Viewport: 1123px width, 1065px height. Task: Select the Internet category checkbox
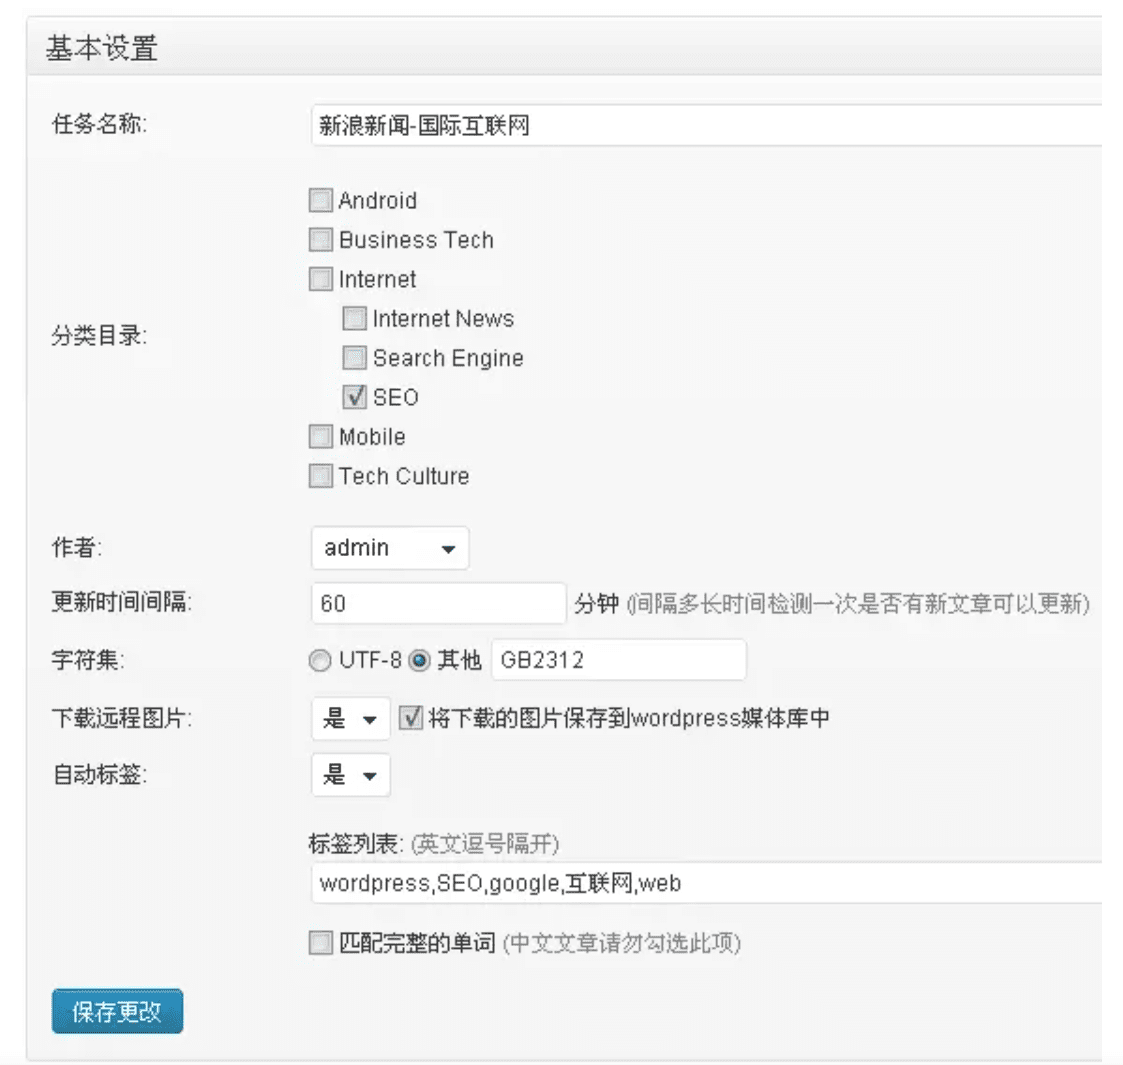[x=319, y=279]
